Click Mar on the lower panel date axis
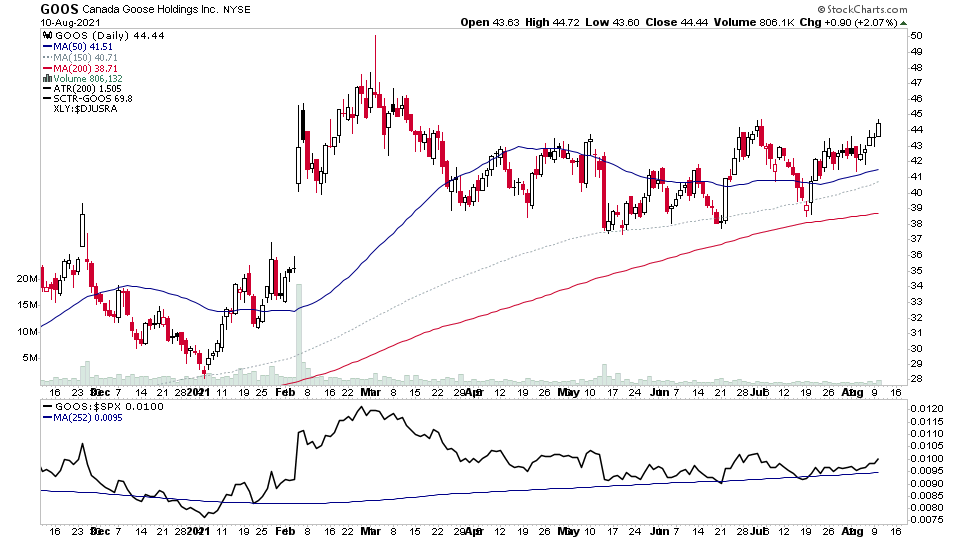This screenshot has height=540, width=960. 370,531
